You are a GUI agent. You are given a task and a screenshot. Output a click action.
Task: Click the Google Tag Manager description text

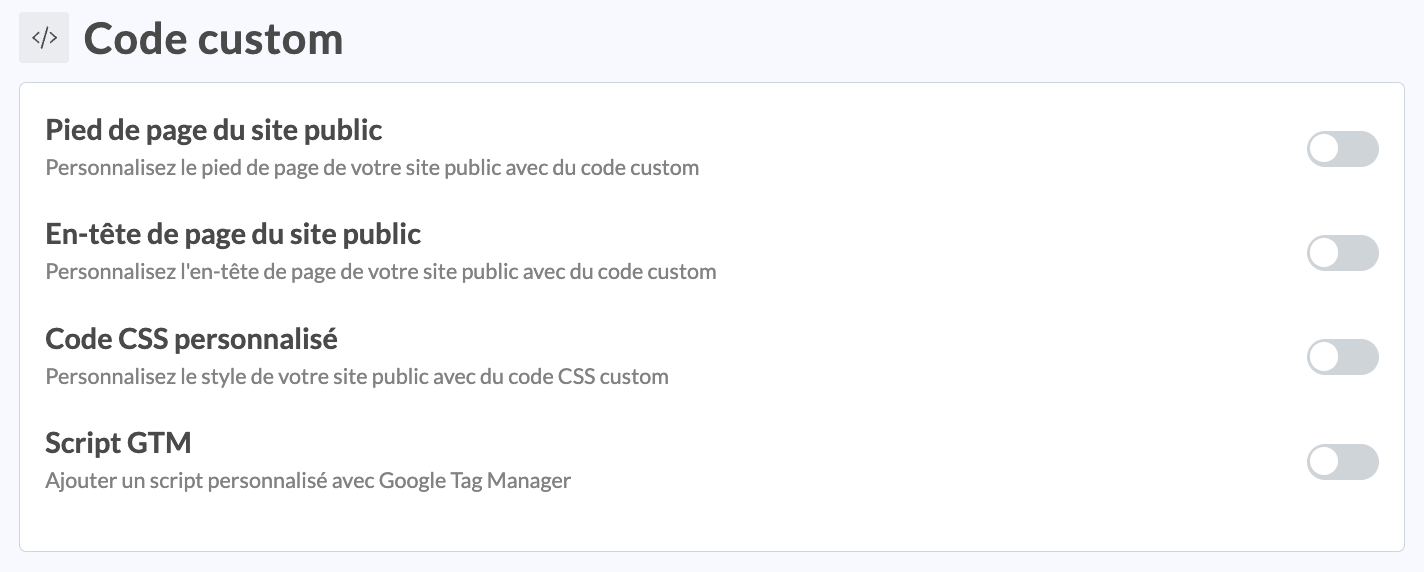click(x=308, y=480)
